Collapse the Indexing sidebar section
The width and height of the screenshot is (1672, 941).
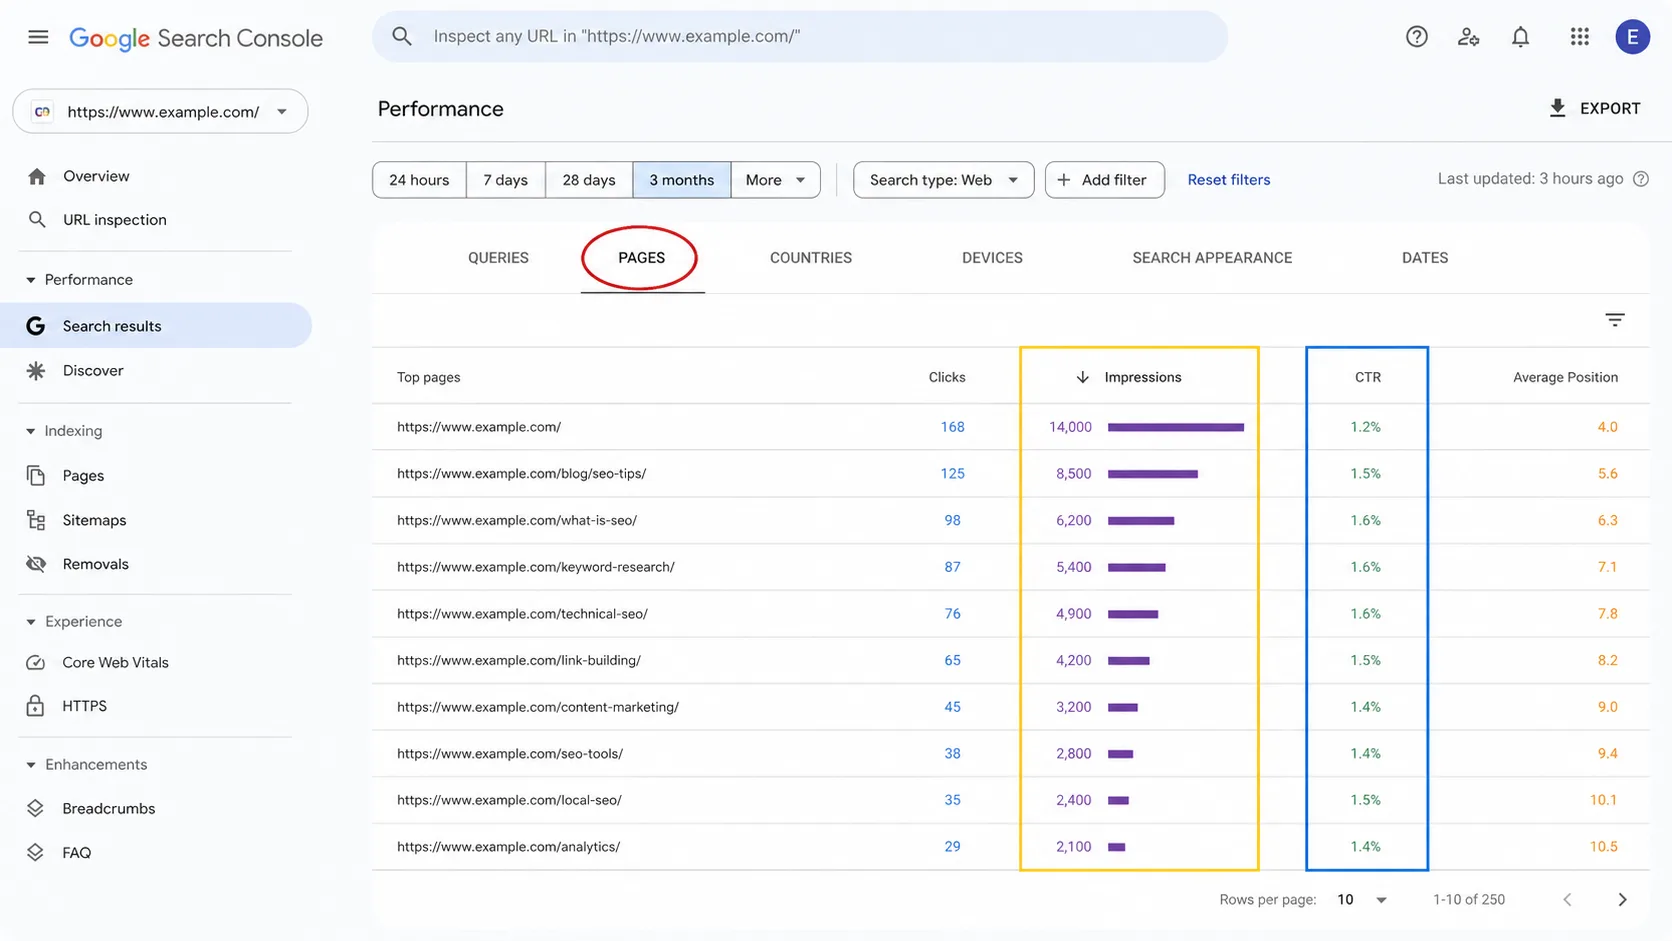click(x=65, y=431)
